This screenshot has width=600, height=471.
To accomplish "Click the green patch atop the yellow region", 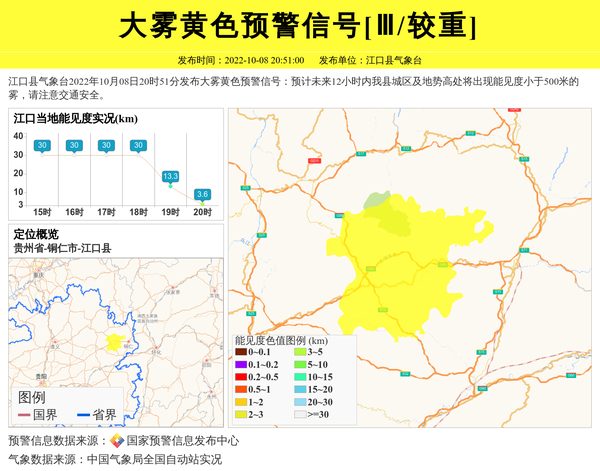I will pos(377,201).
